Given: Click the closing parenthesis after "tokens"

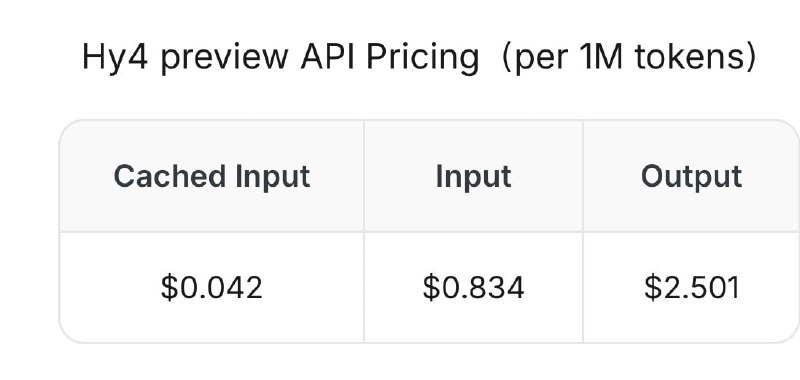Looking at the screenshot, I should [x=751, y=58].
